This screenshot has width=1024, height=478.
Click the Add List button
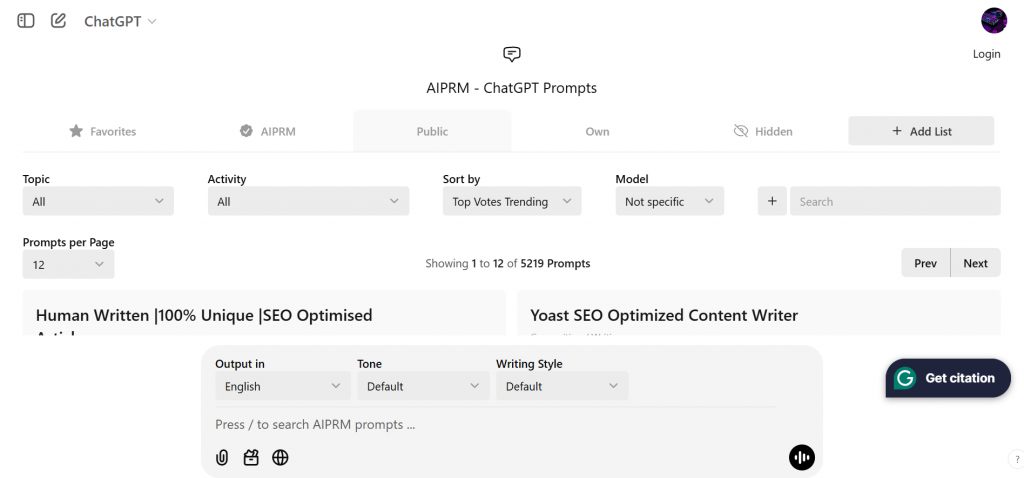(921, 131)
